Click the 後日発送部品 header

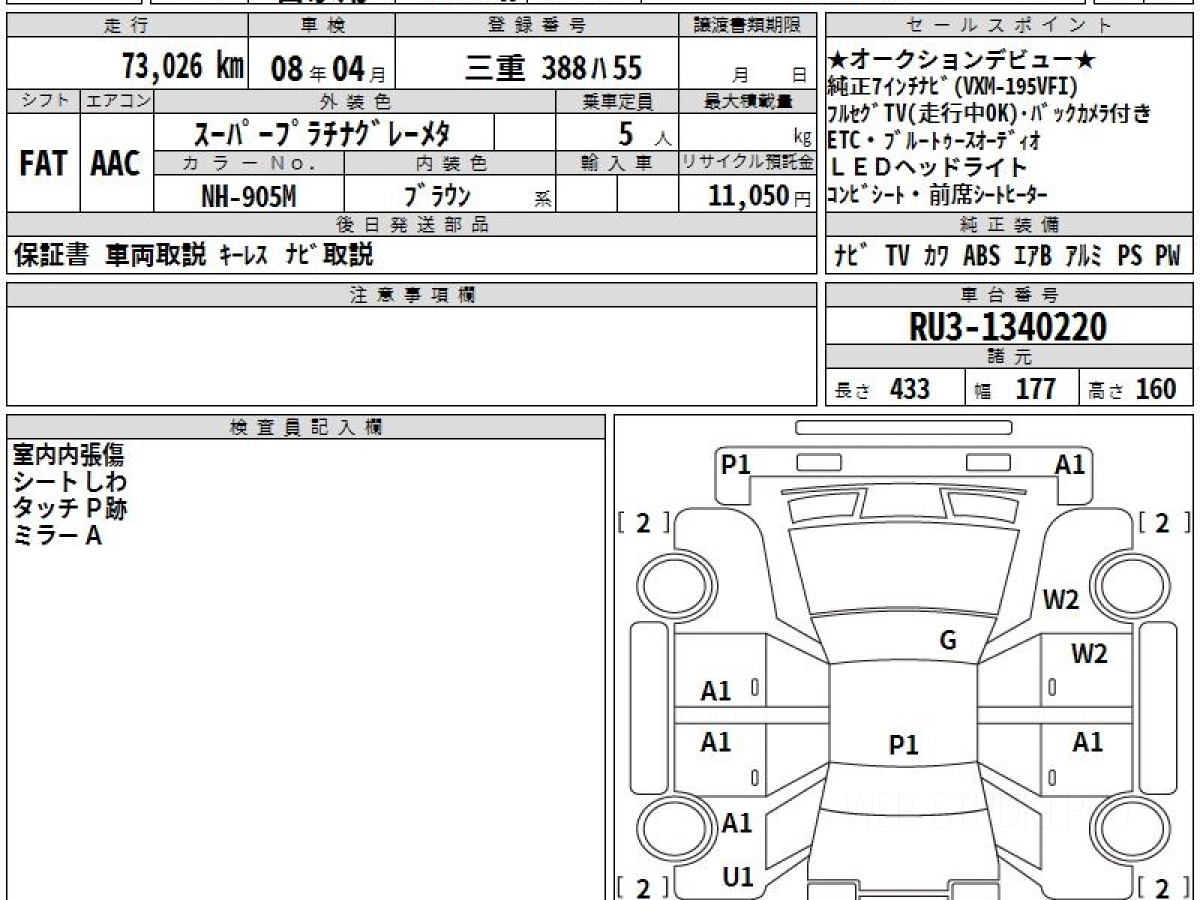pos(412,224)
